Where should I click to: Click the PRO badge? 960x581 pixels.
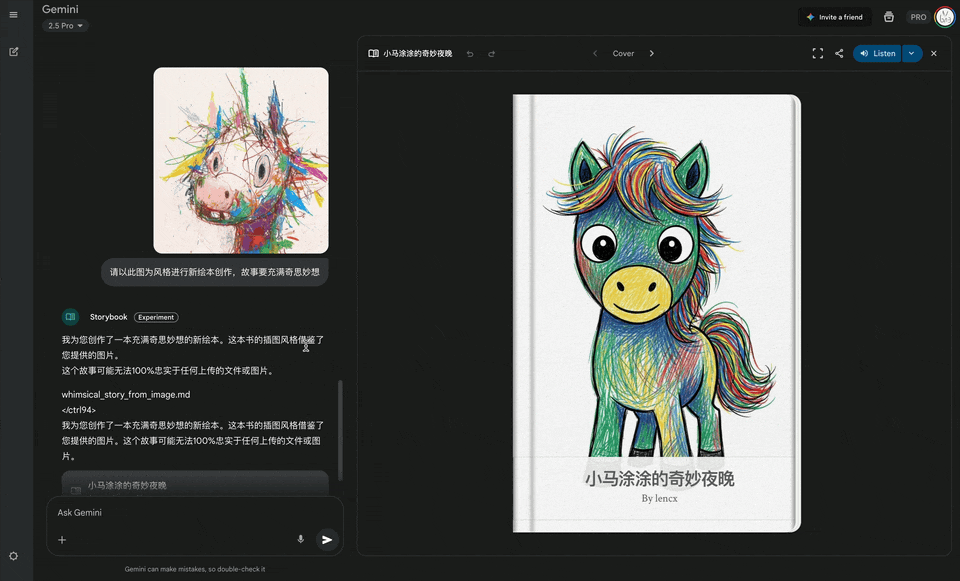pos(918,17)
